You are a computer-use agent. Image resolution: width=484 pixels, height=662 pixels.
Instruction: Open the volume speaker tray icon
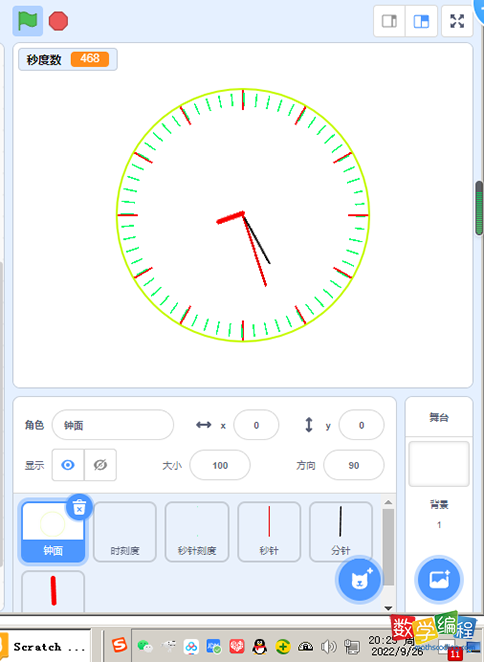(x=328, y=646)
